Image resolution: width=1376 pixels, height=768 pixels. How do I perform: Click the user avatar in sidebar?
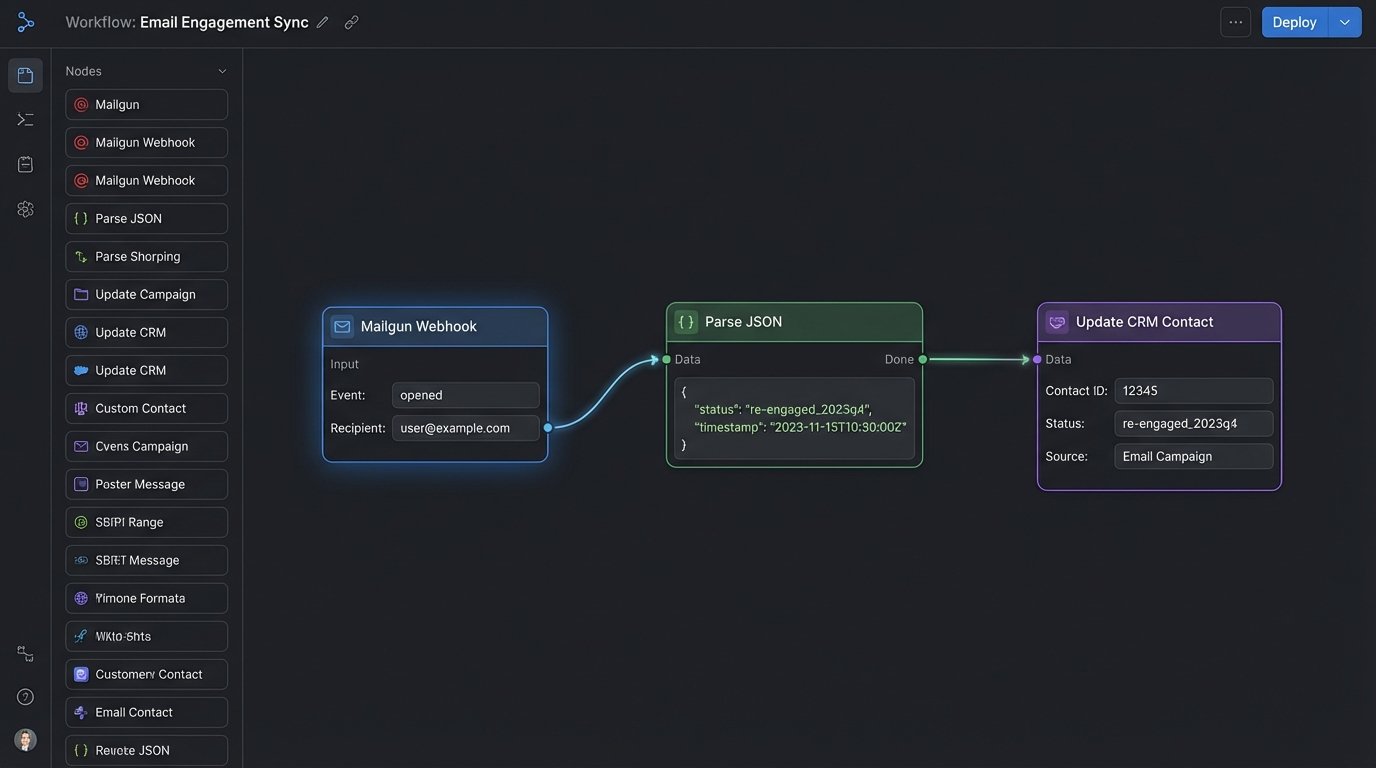coord(25,740)
